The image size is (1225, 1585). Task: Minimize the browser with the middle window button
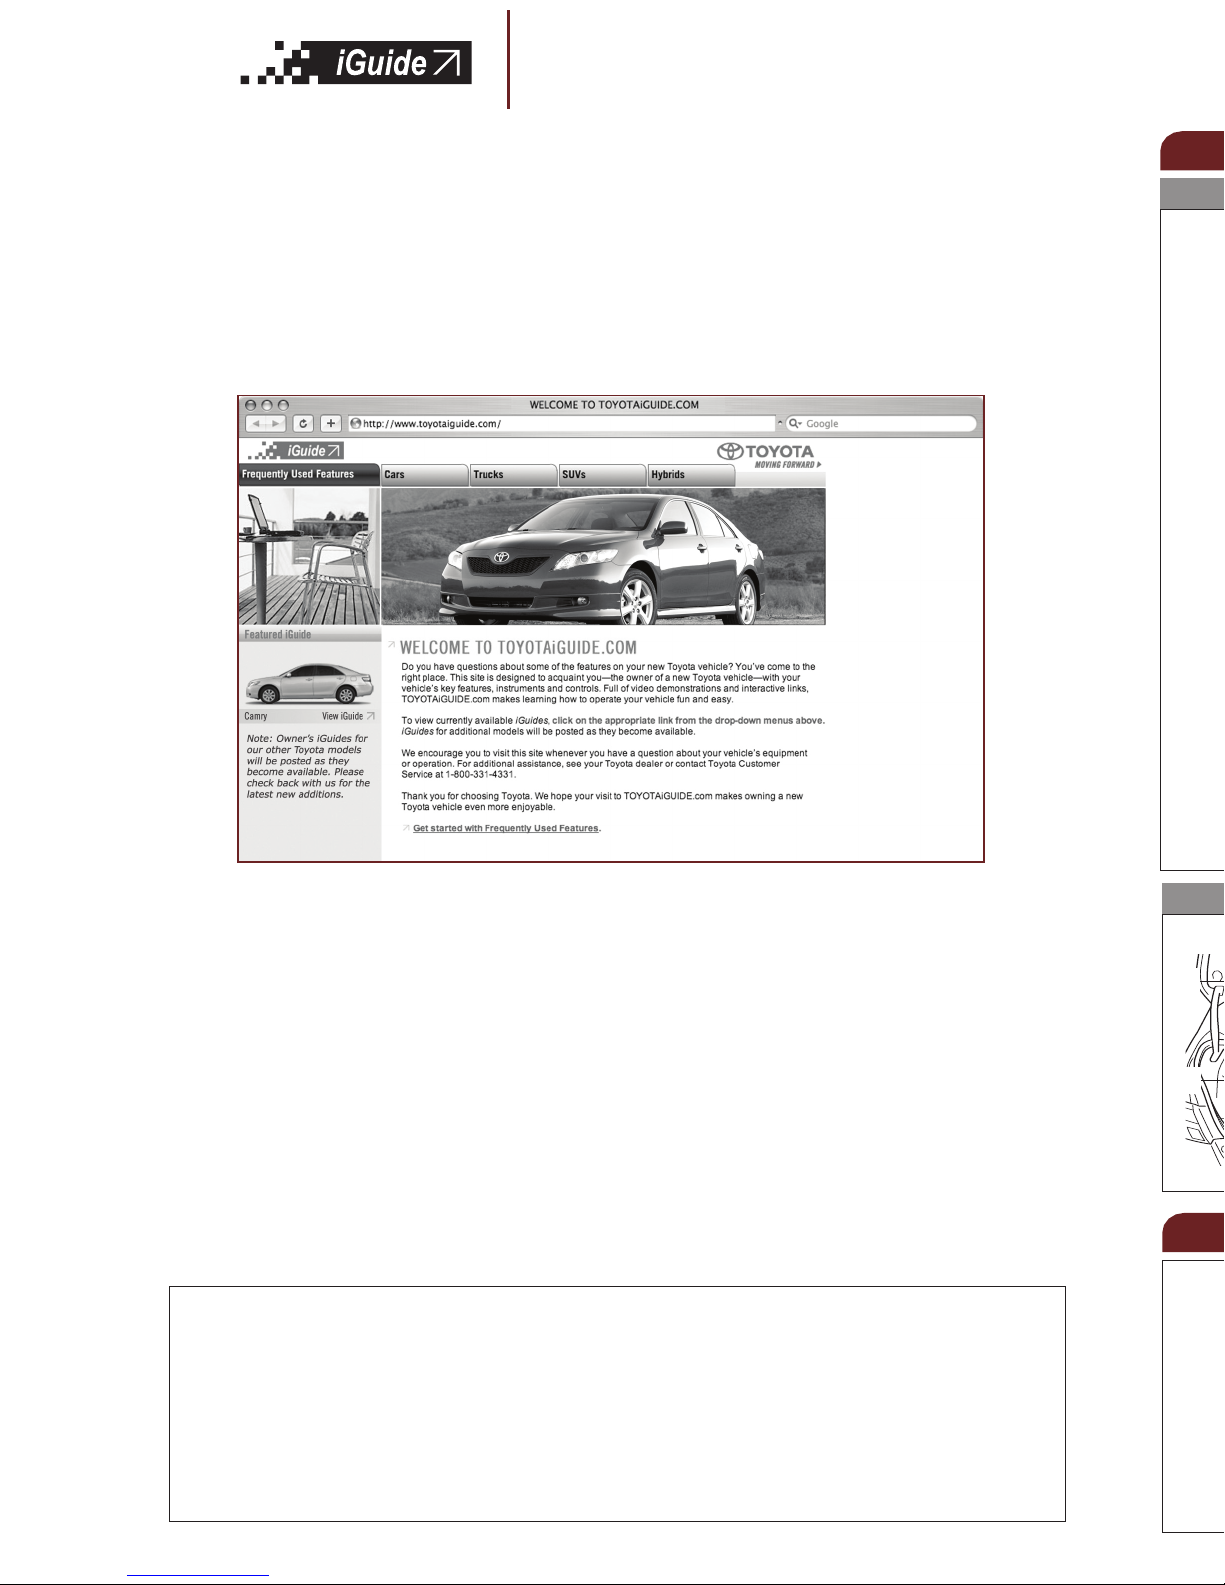point(267,405)
